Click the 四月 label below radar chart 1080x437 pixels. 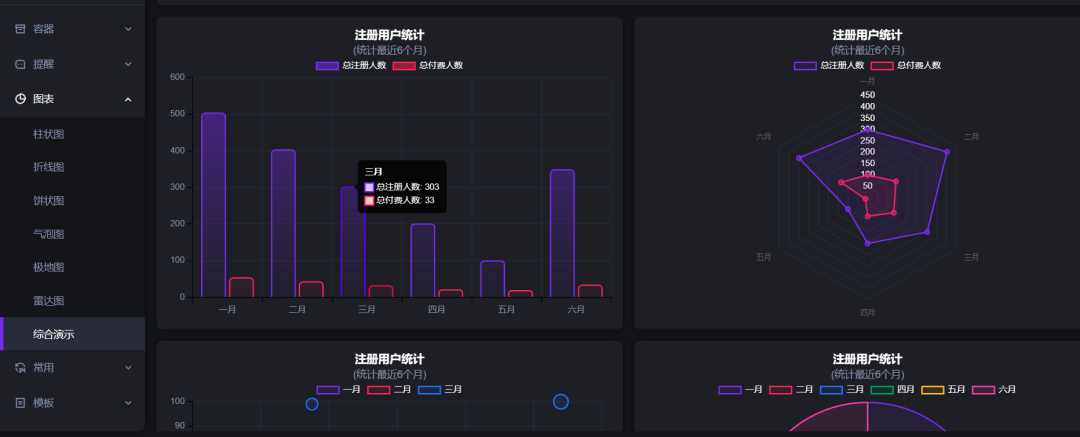[867, 313]
